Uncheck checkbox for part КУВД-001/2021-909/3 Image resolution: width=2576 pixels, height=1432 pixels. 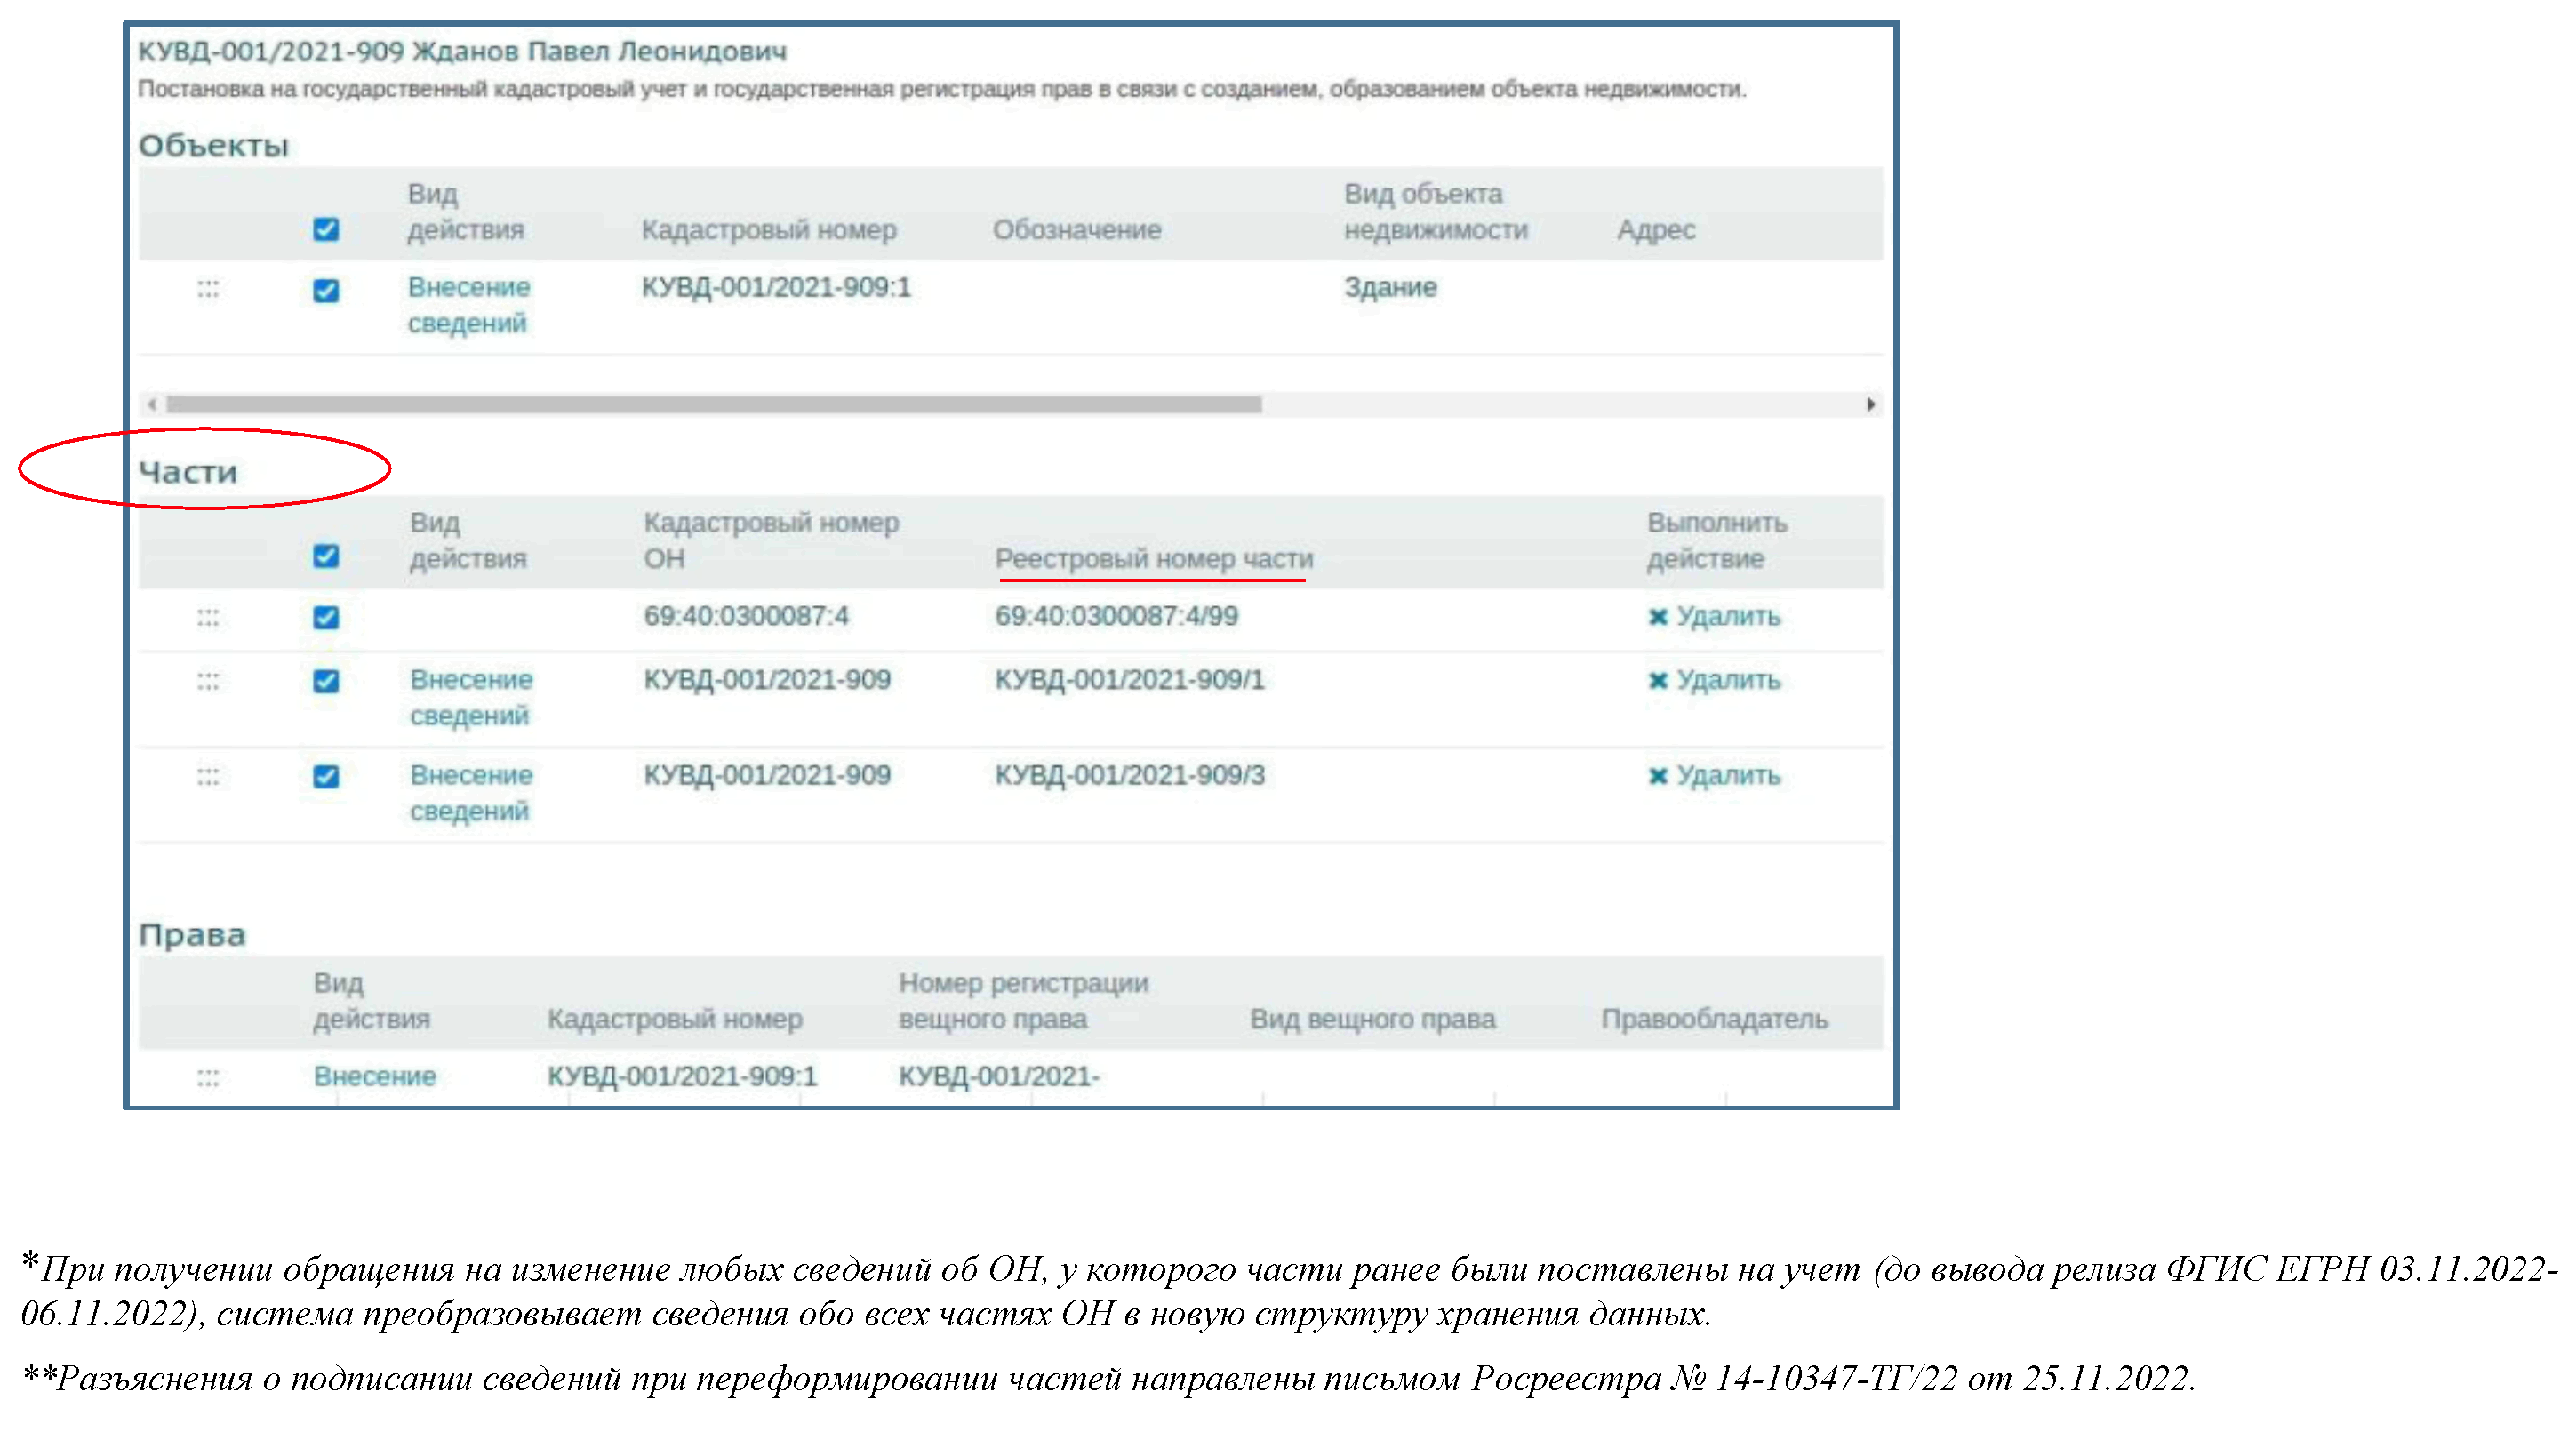(326, 776)
